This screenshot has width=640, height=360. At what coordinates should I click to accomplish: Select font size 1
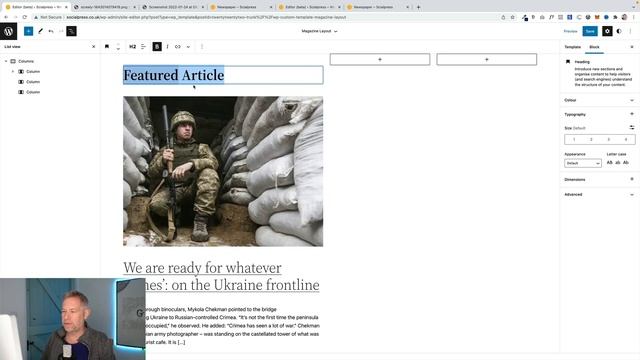pyautogui.click(x=573, y=140)
